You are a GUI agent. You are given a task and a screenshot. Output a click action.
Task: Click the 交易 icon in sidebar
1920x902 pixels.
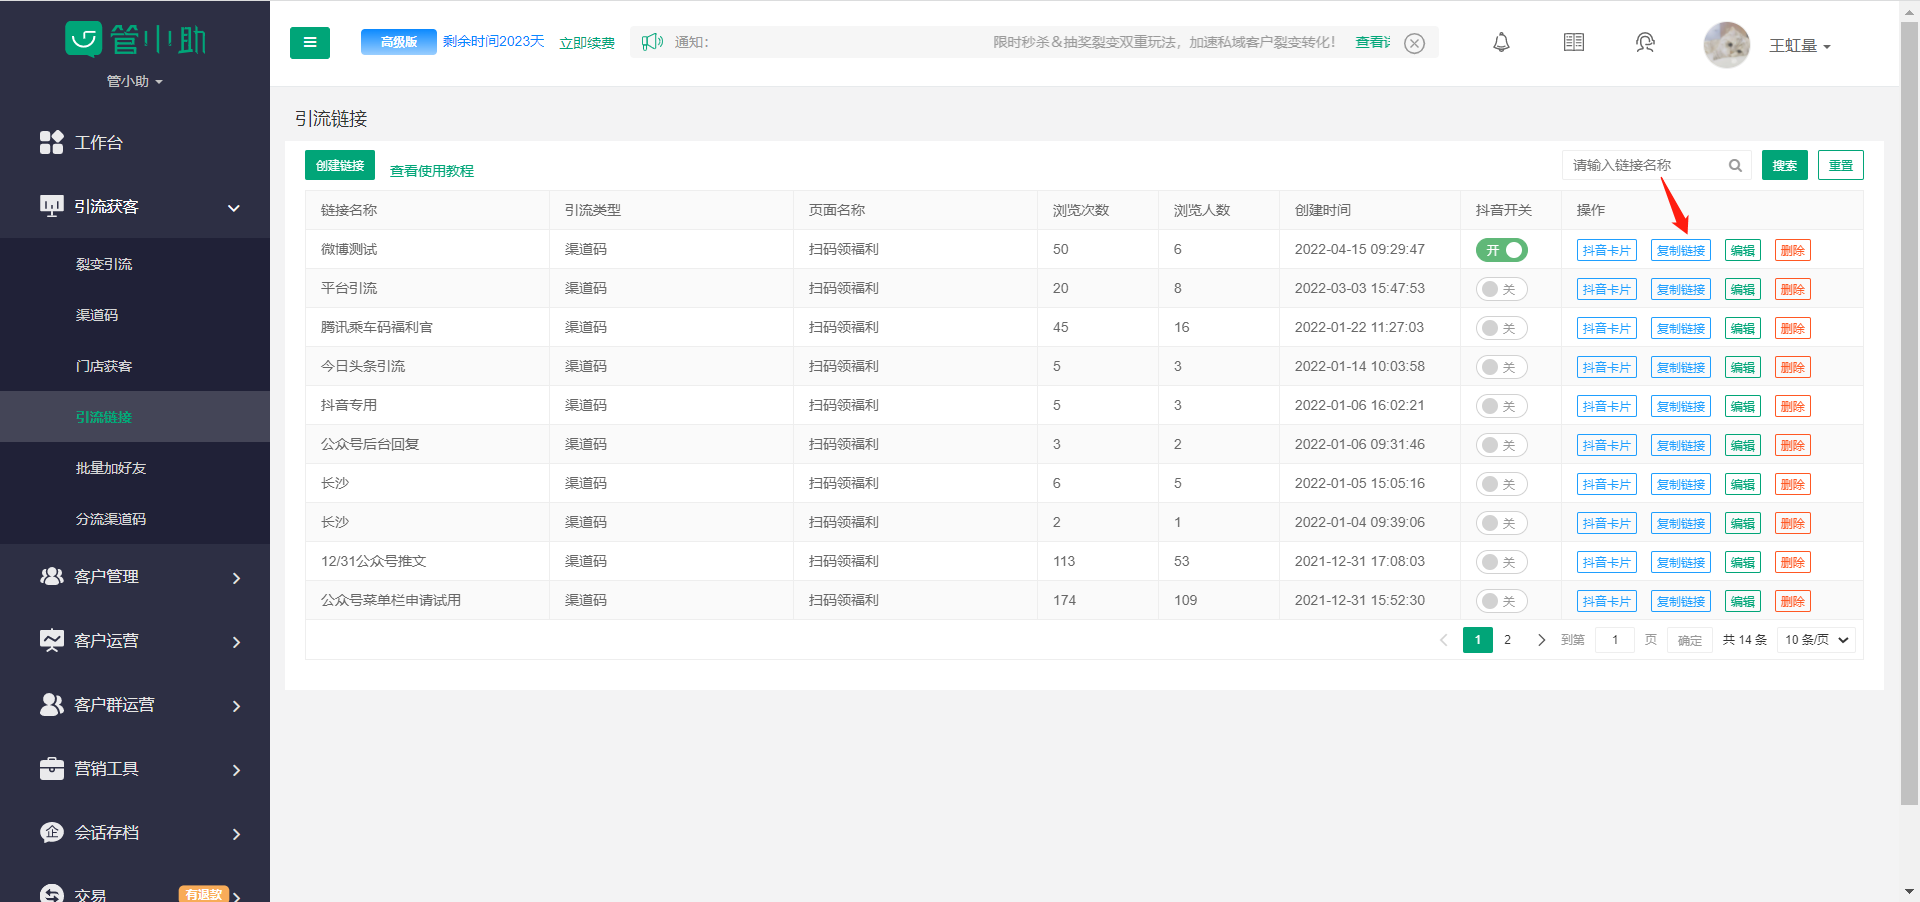pyautogui.click(x=51, y=894)
